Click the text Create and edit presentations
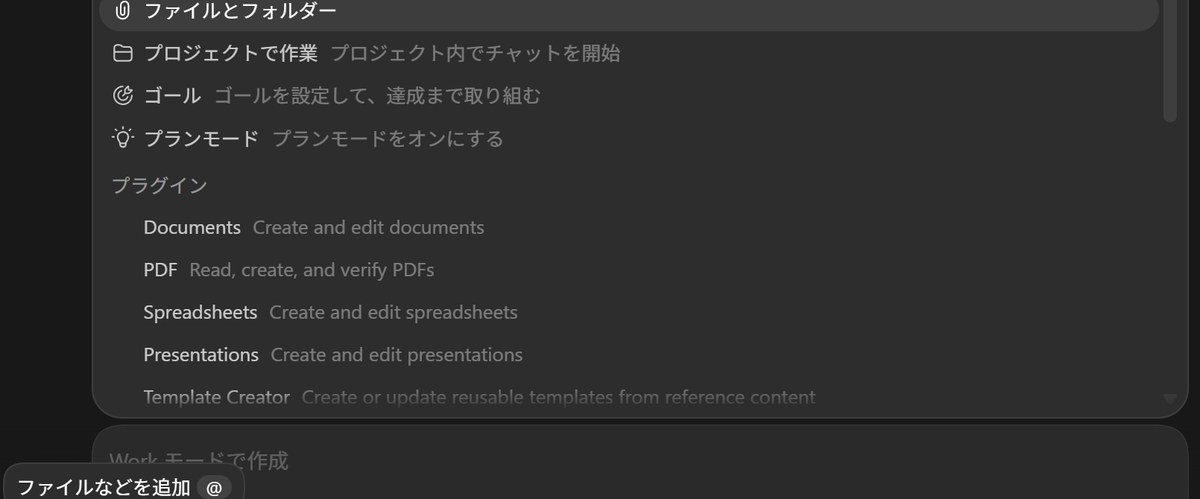This screenshot has width=1200, height=499. click(x=396, y=355)
